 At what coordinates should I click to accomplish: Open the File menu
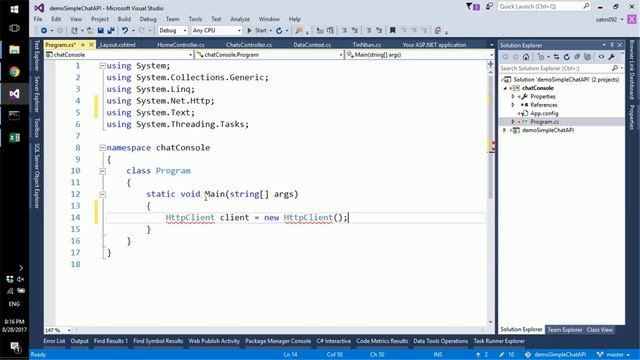[38, 19]
